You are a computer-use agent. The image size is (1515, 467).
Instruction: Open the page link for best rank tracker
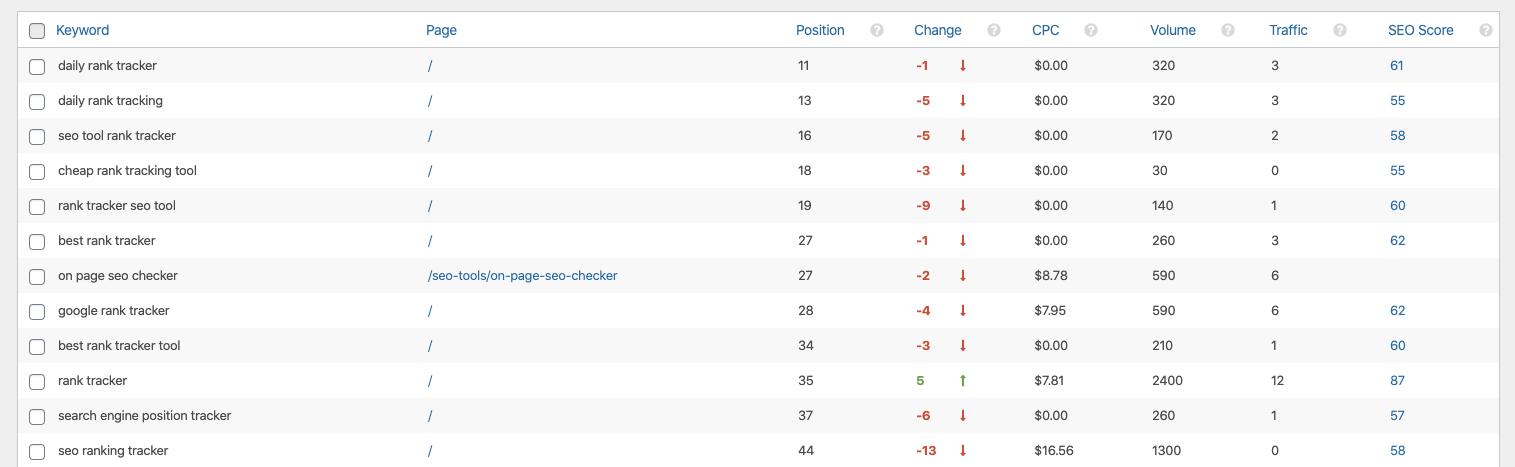pyautogui.click(x=430, y=241)
